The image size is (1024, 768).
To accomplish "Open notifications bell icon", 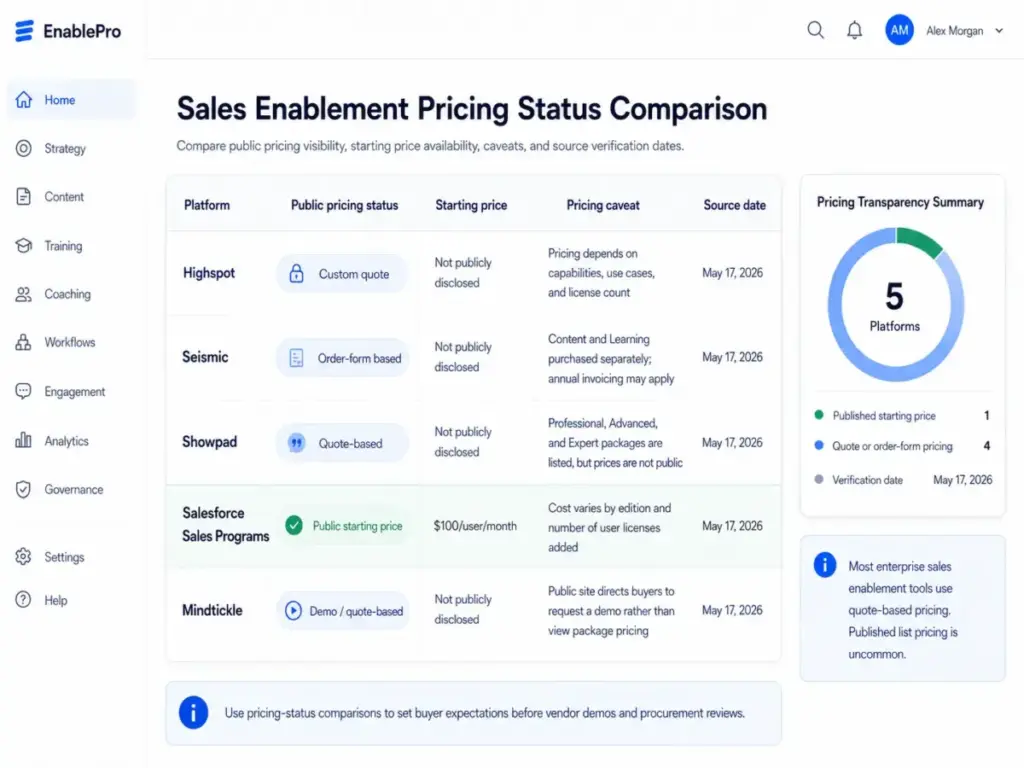I will [x=854, y=30].
